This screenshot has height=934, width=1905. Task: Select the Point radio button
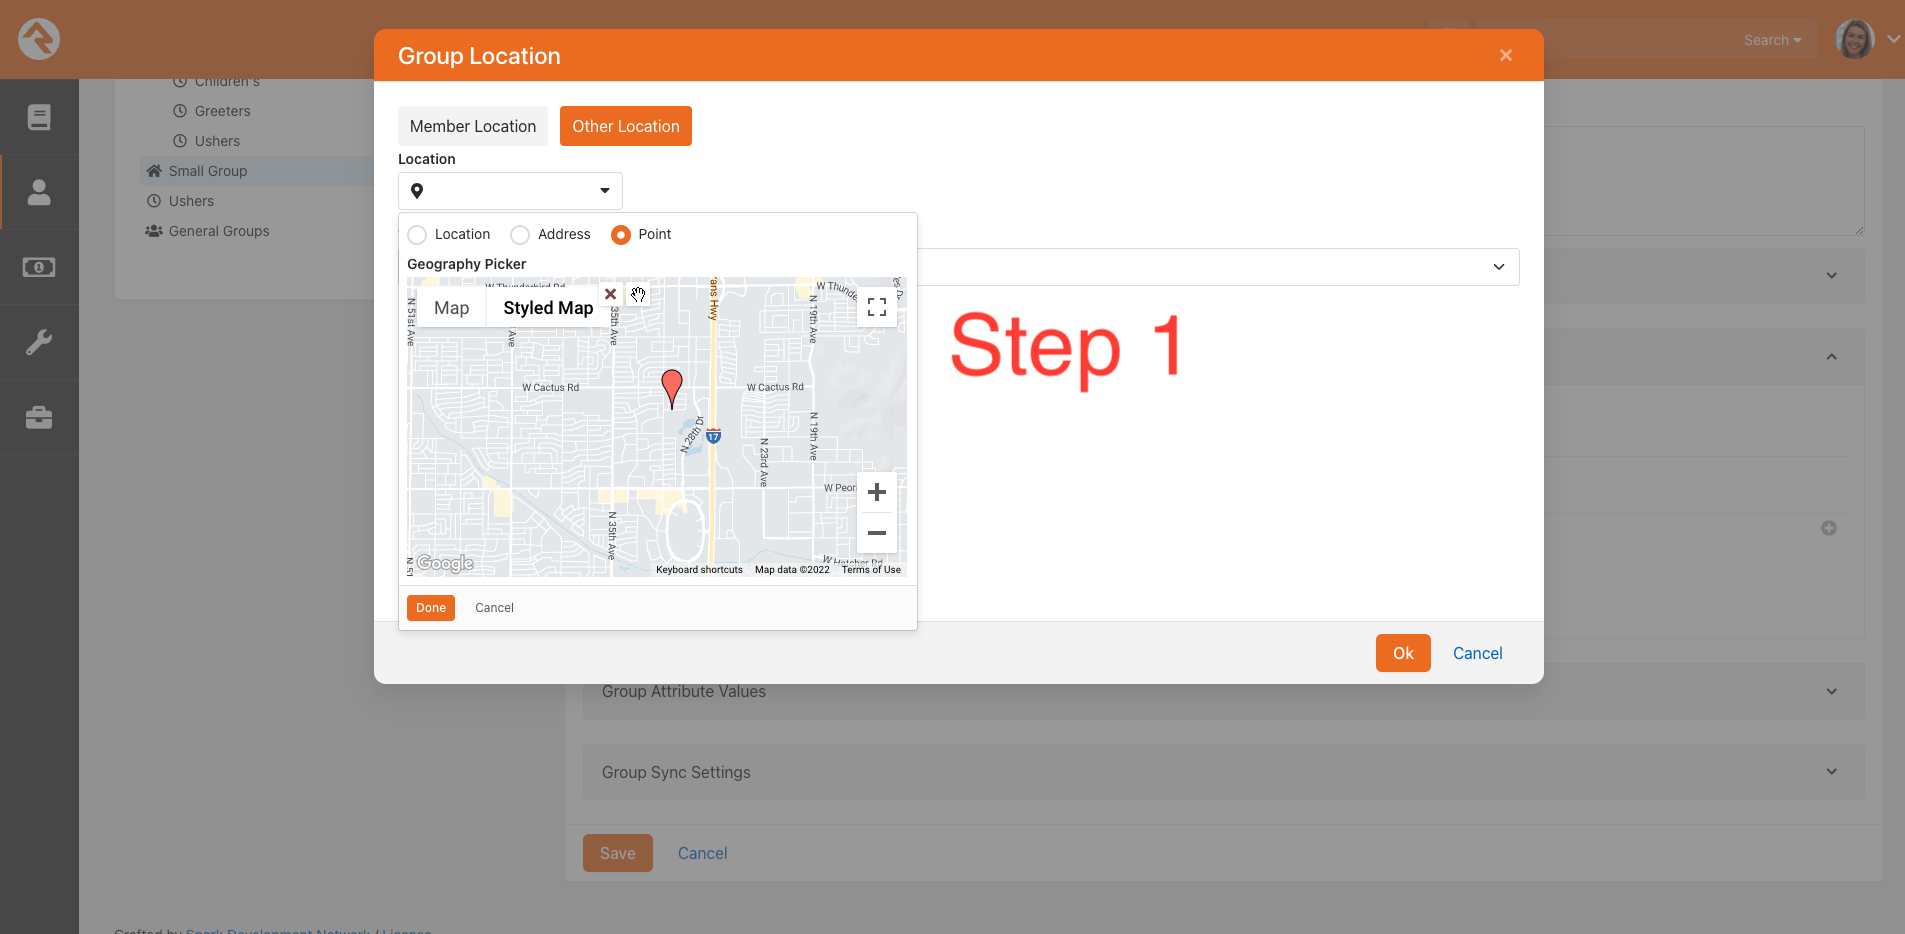tap(621, 235)
